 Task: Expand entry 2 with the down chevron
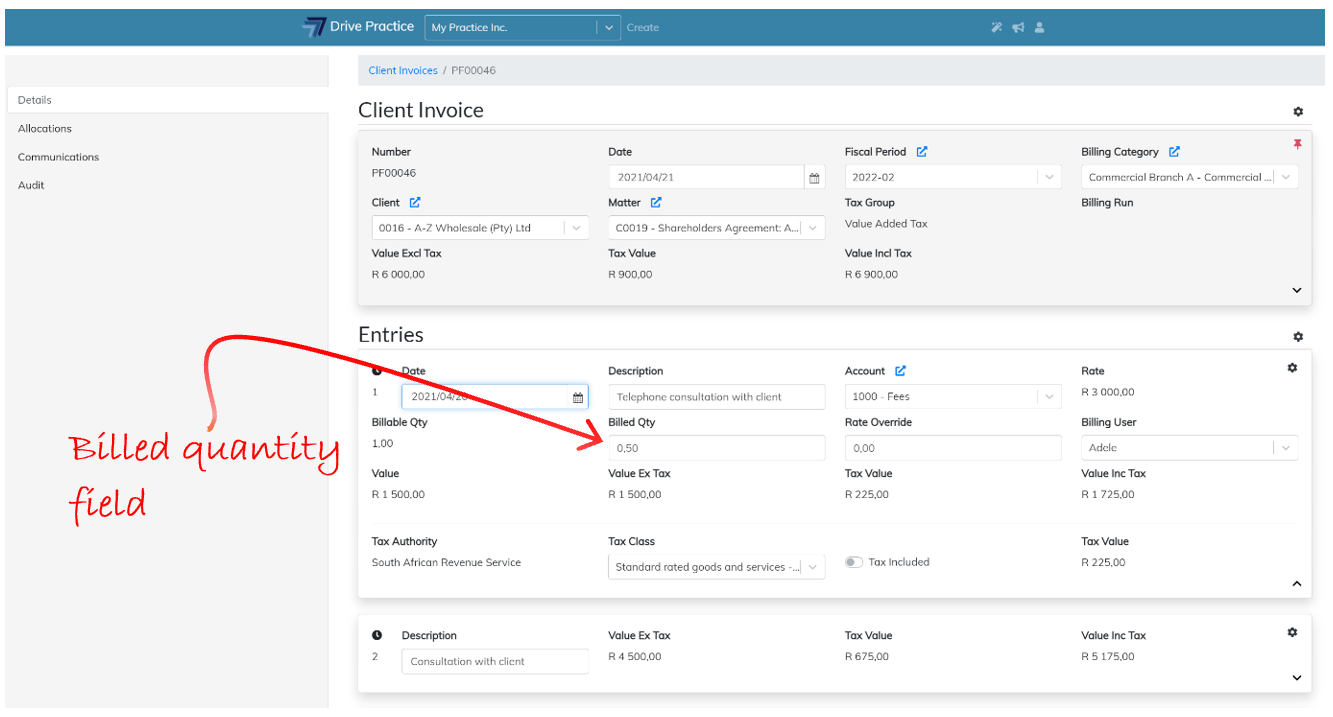point(1297,678)
